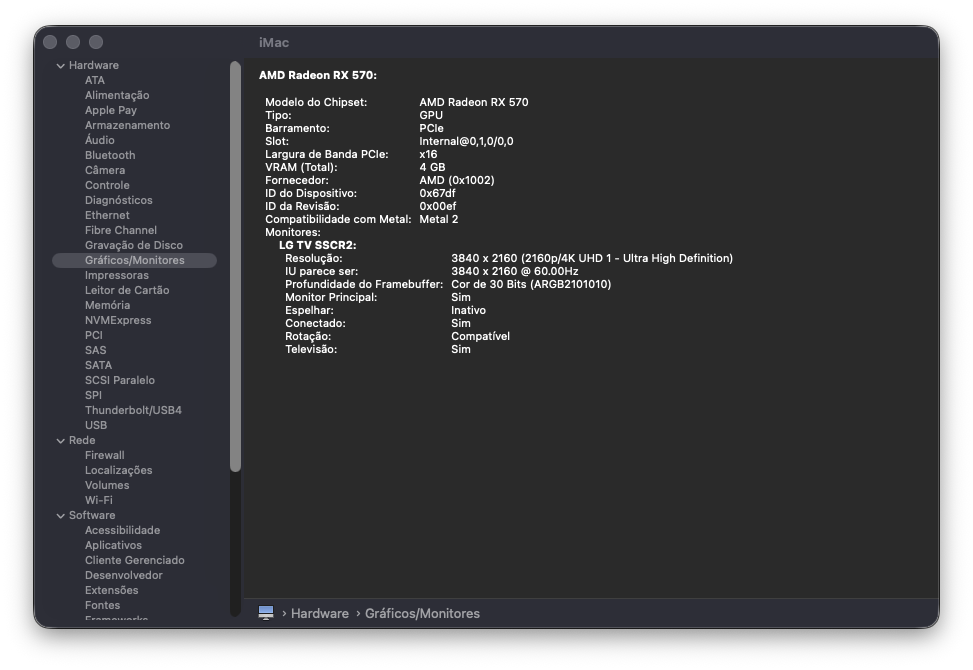This screenshot has width=973, height=670.
Task: Select the framebuffer depth value ARGB2101010
Action: pos(531,284)
